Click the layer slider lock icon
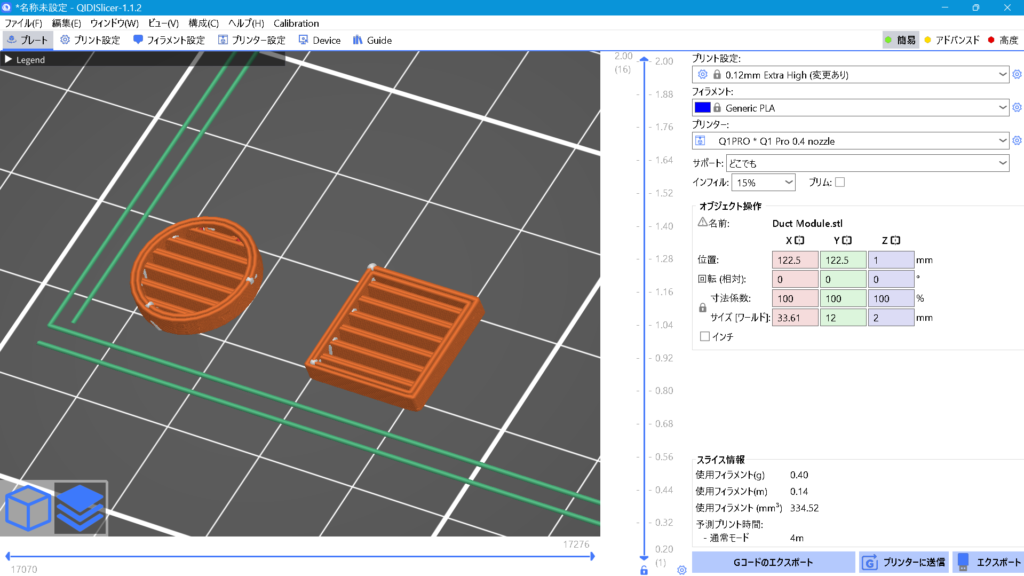The image size is (1024, 576). coord(644,570)
